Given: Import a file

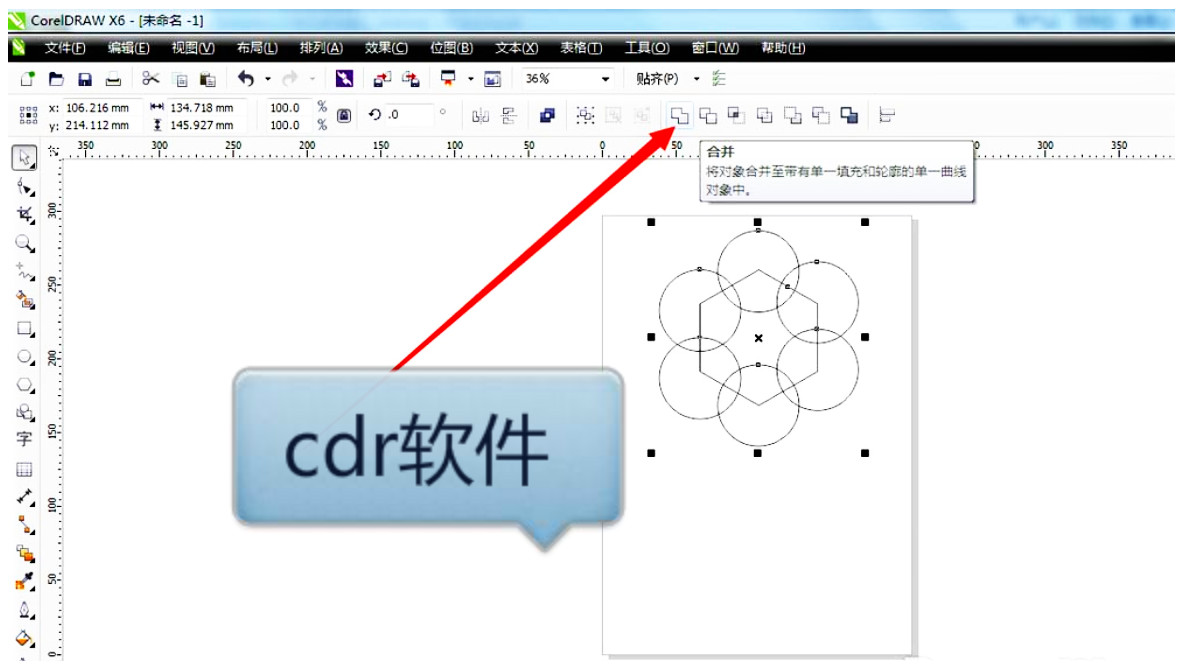Looking at the screenshot, I should (382, 79).
